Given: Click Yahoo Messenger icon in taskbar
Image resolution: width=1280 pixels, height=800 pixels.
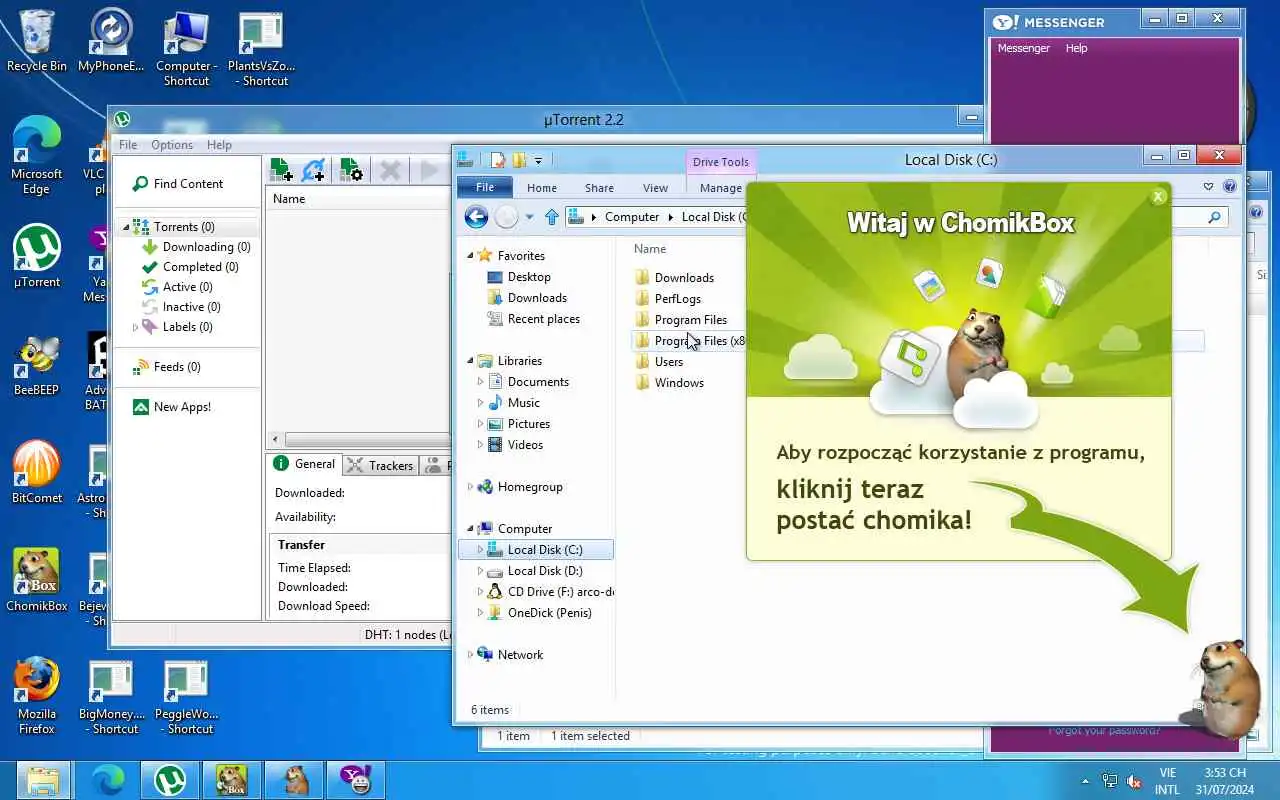Looking at the screenshot, I should click(356, 780).
